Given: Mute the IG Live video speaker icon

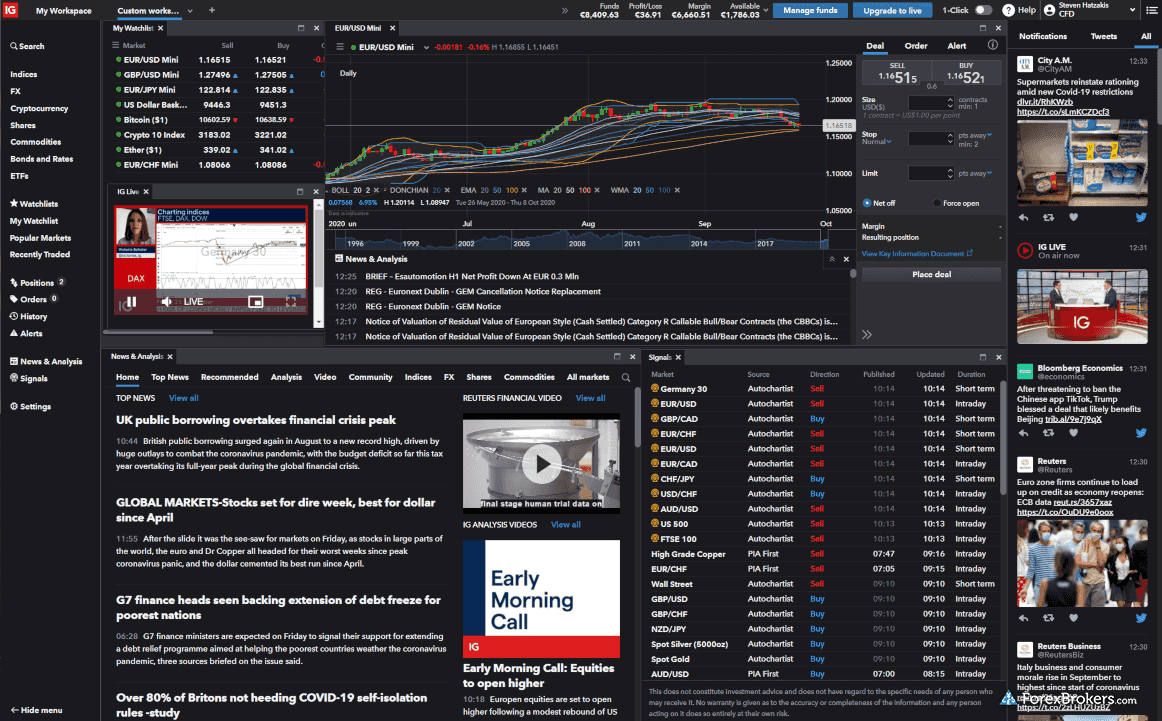Looking at the screenshot, I should 167,302.
